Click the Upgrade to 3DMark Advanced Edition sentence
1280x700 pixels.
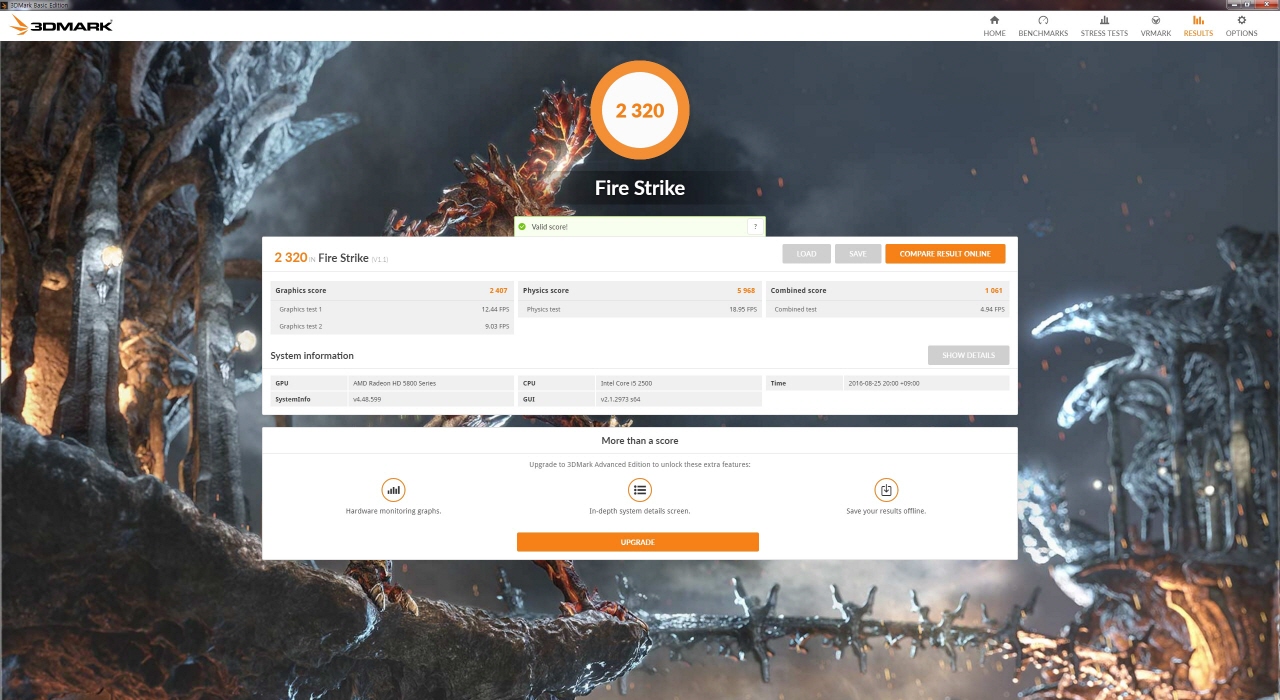coord(640,465)
